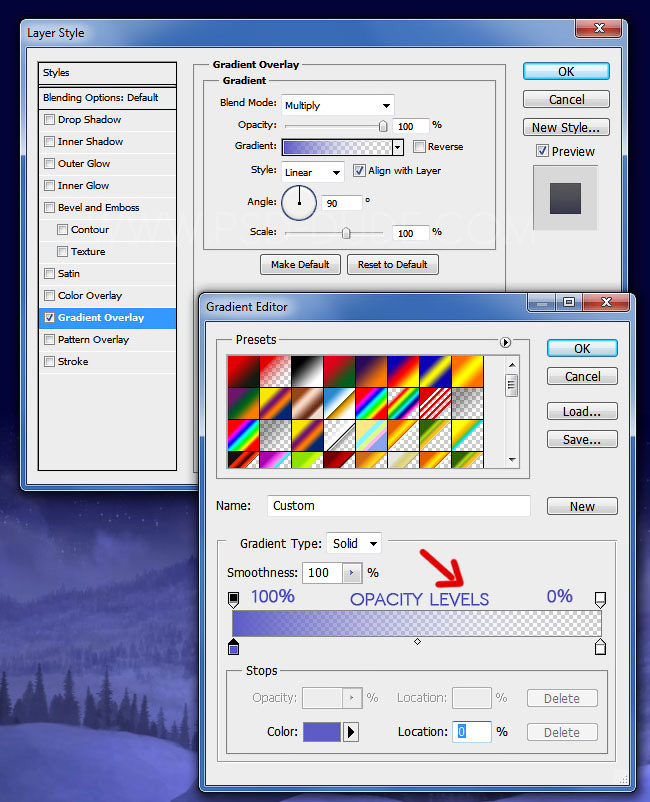650x802 pixels.
Task: Click Cancel in the Gradient Editor
Action: click(582, 376)
